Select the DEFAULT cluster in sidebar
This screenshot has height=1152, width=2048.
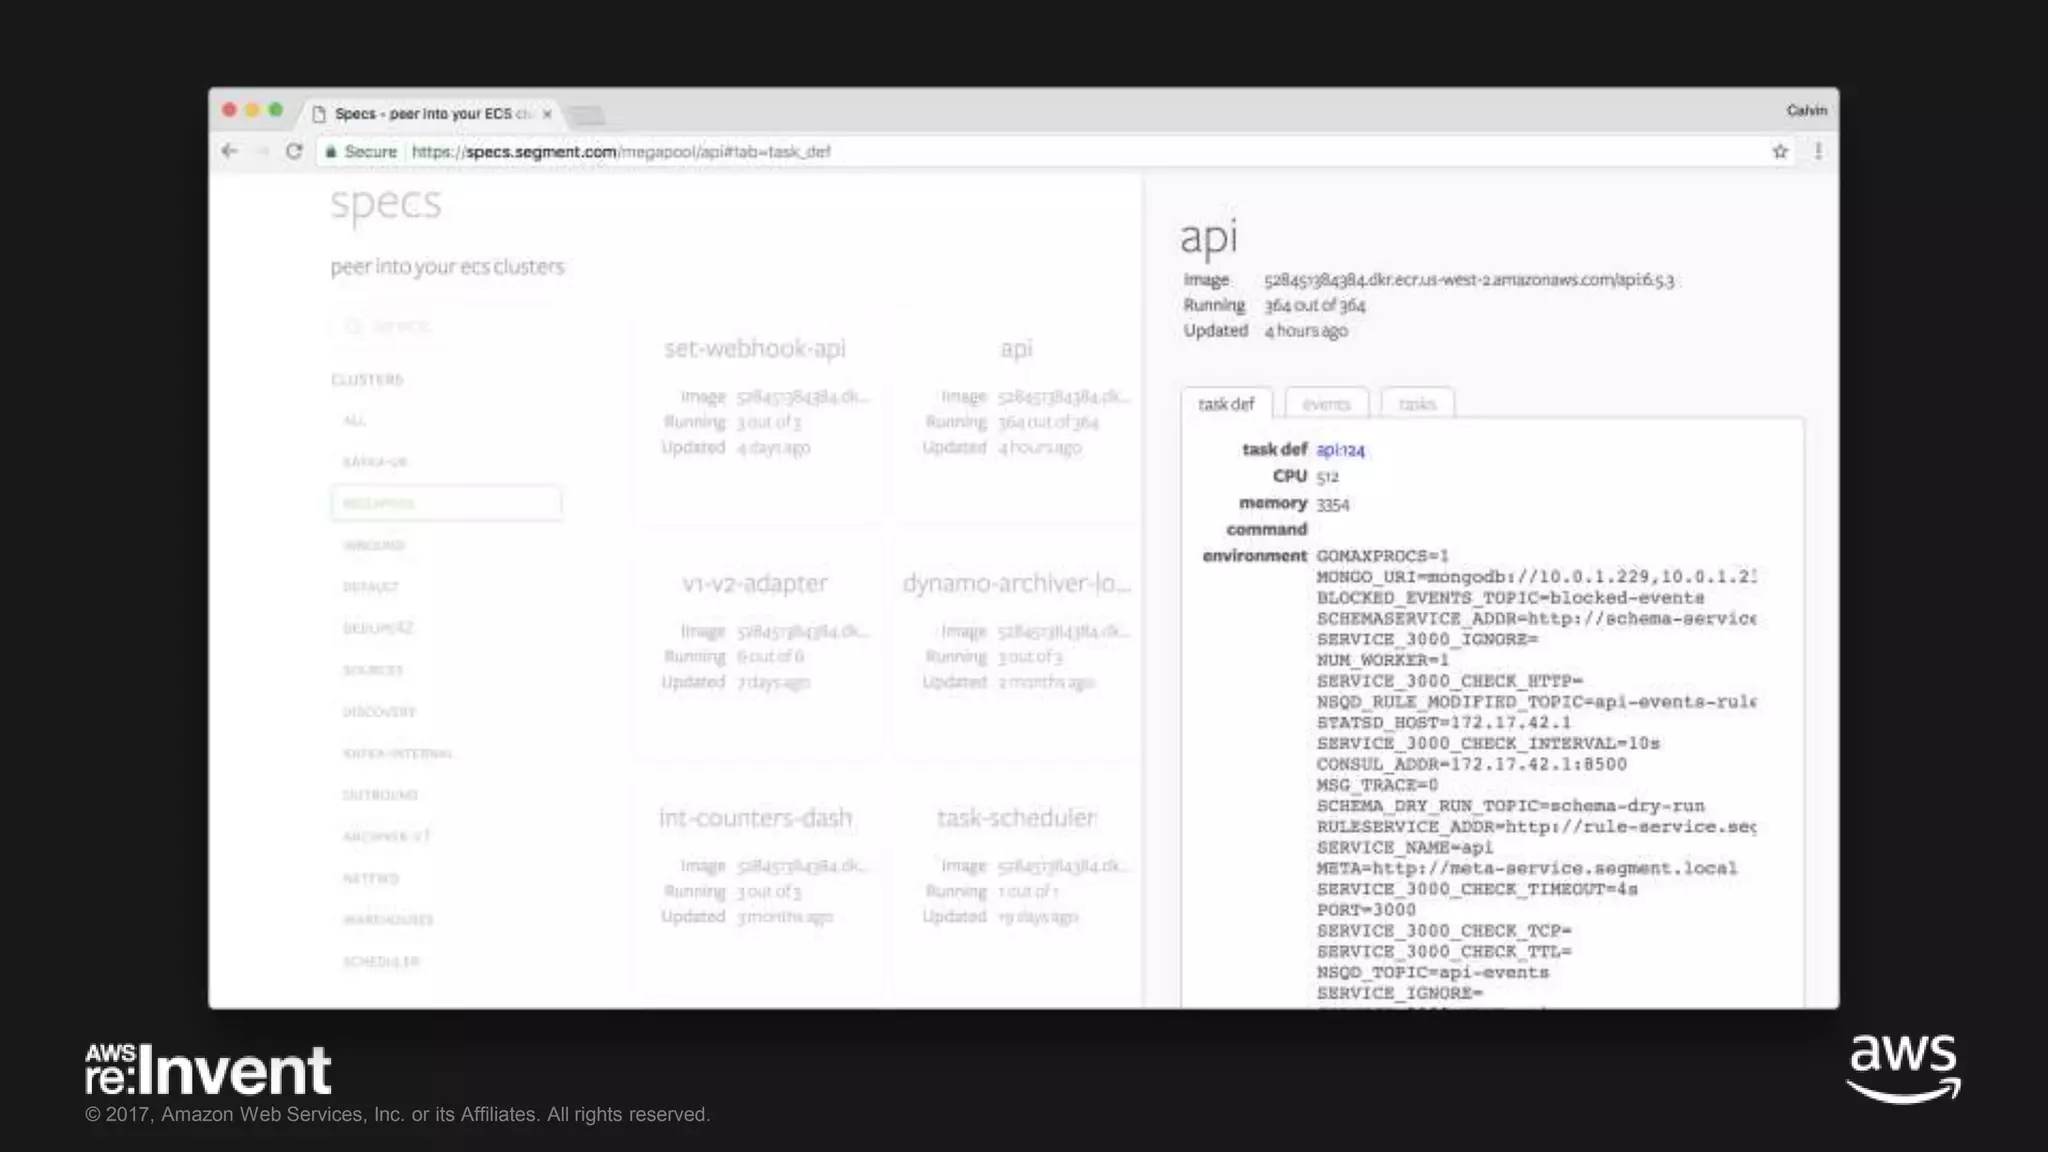(x=371, y=587)
